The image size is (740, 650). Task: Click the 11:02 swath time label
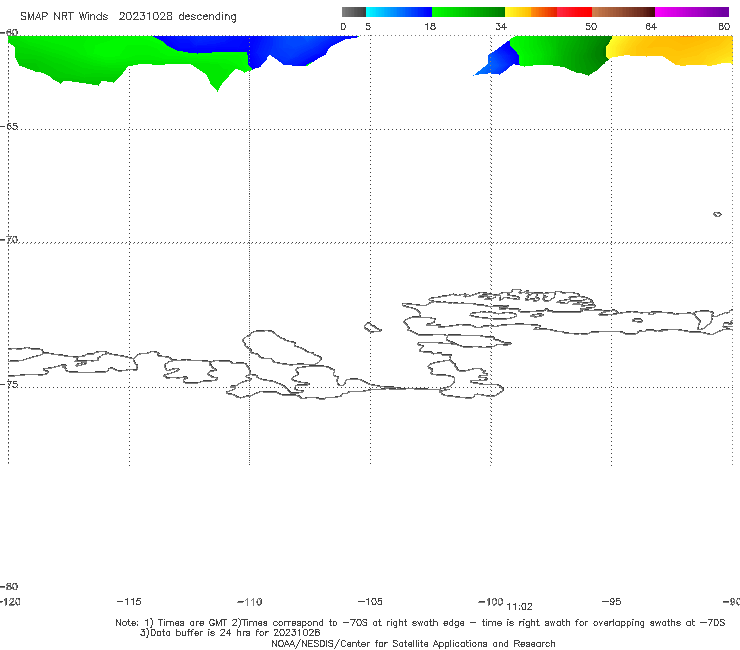(519, 607)
